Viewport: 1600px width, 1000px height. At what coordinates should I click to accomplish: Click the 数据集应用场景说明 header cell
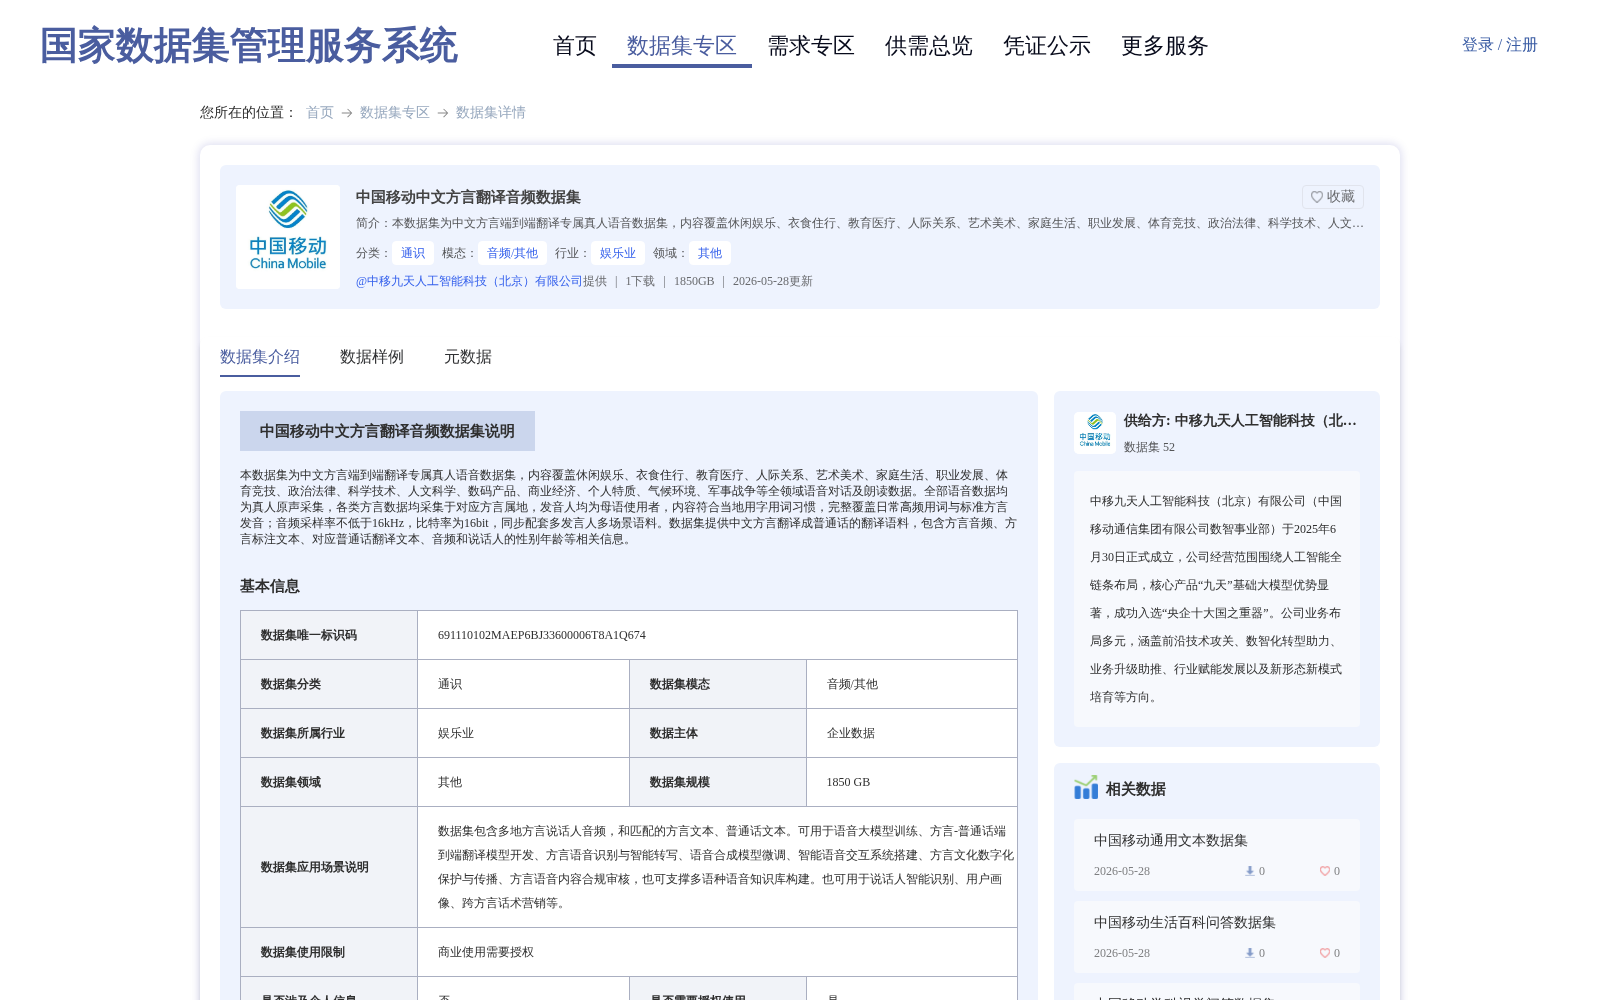pyautogui.click(x=329, y=867)
